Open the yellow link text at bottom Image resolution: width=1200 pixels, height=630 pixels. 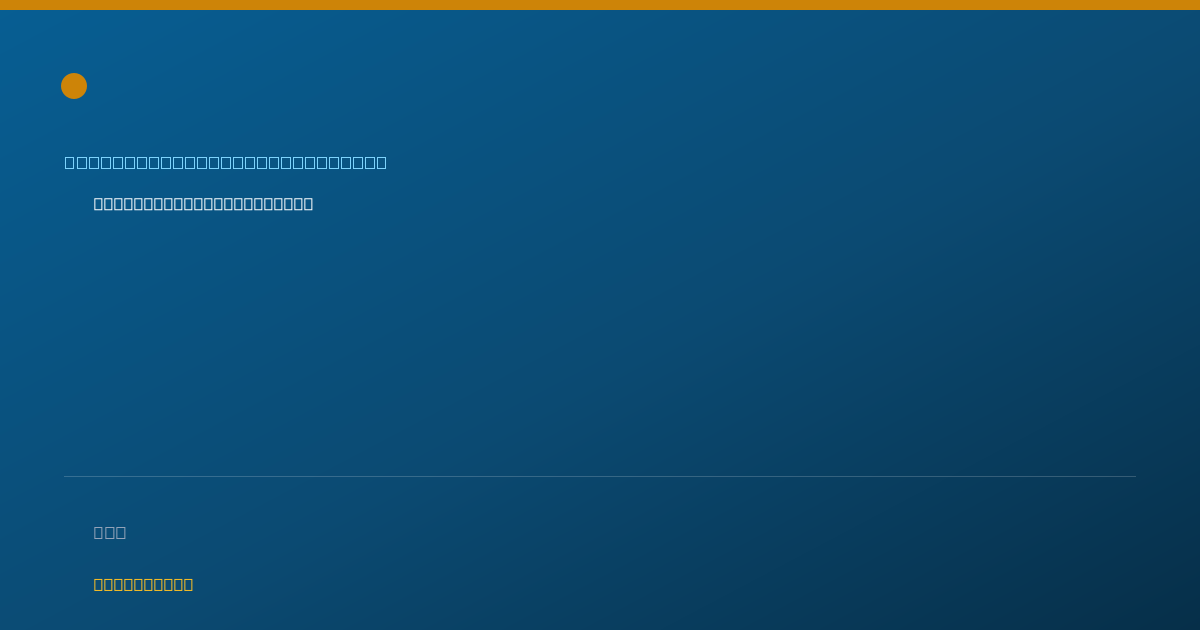(x=143, y=584)
